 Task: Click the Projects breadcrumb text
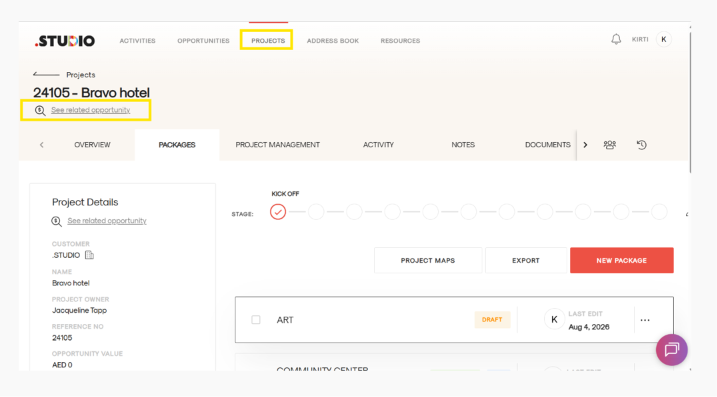[81, 75]
